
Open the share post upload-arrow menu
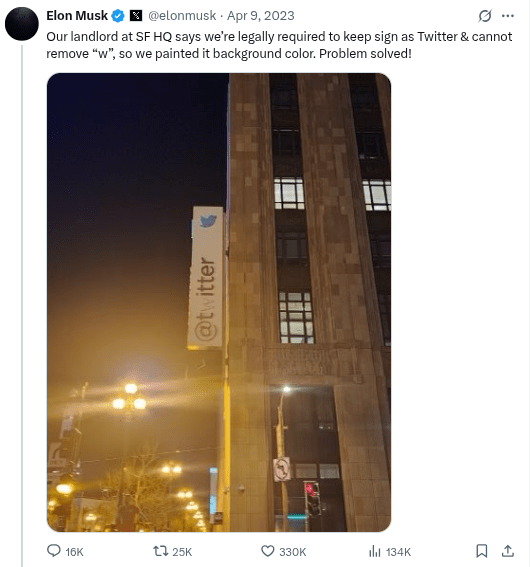(x=508, y=551)
